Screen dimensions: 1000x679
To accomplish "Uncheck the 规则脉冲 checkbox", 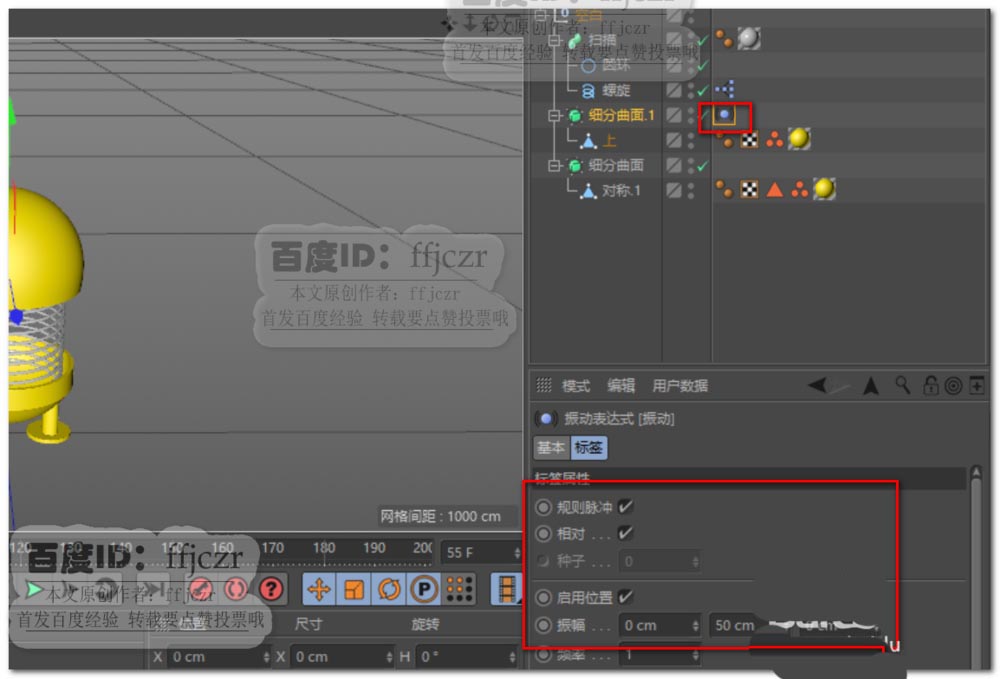I will [626, 507].
